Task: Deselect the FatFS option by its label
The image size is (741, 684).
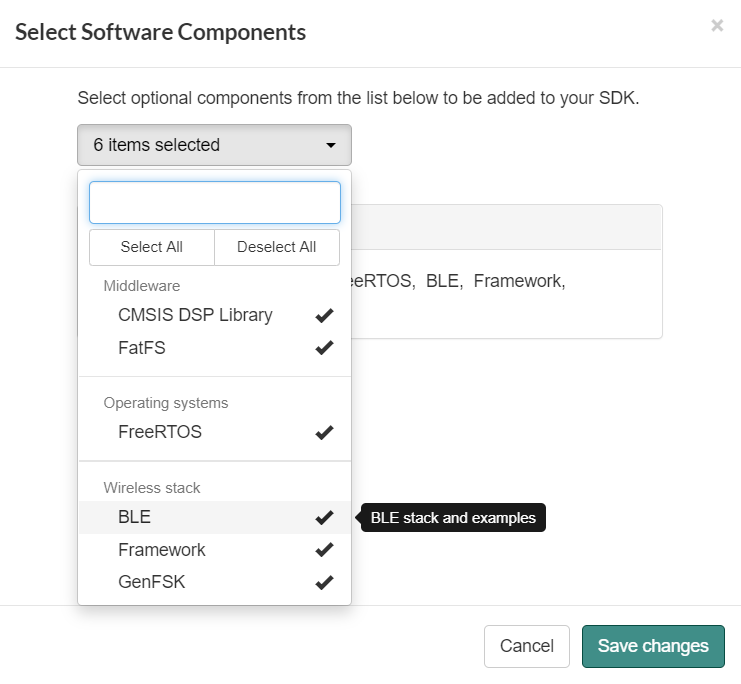Action: click(142, 349)
